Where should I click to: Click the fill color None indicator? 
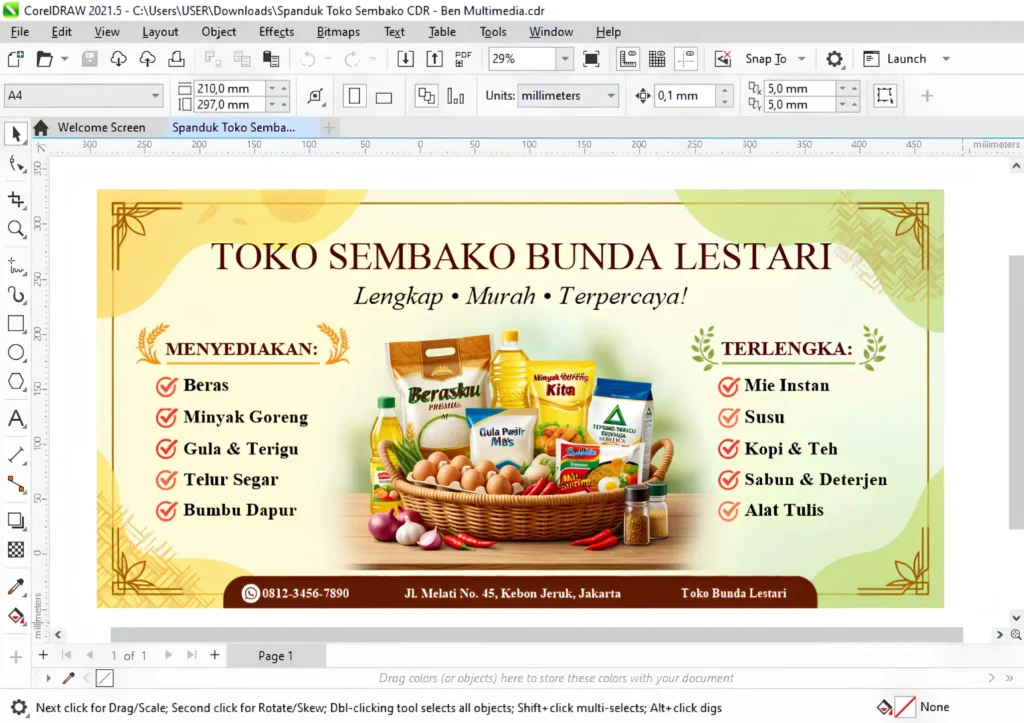905,707
